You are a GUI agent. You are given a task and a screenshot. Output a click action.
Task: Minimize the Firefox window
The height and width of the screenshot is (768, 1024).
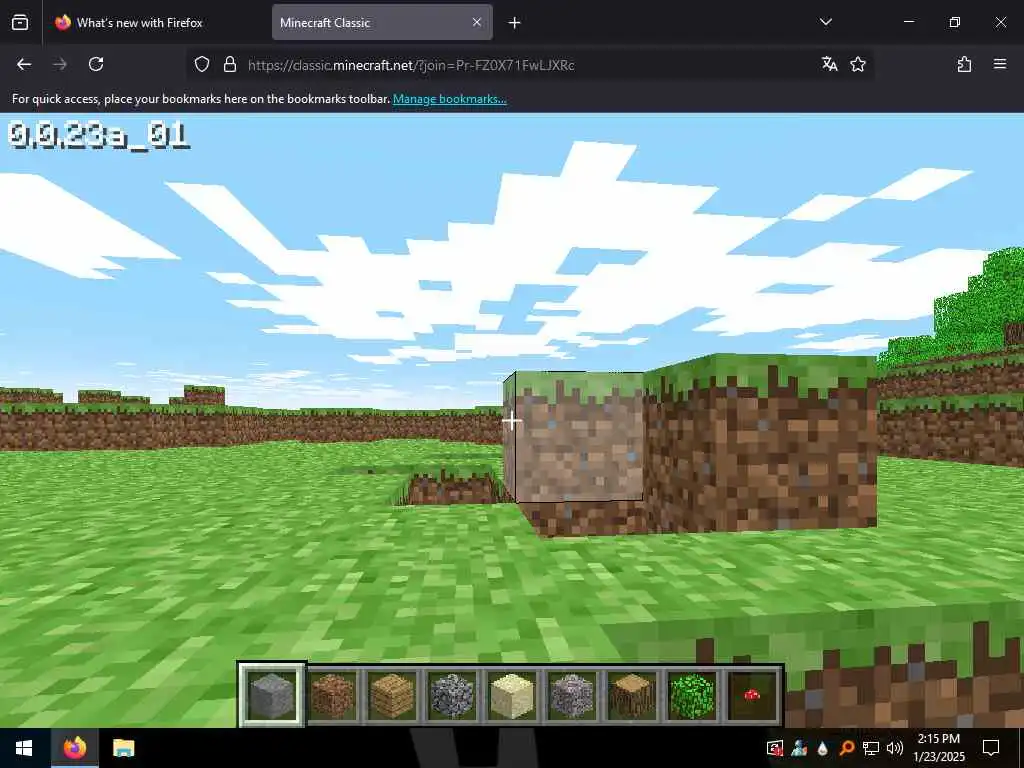pos(908,22)
